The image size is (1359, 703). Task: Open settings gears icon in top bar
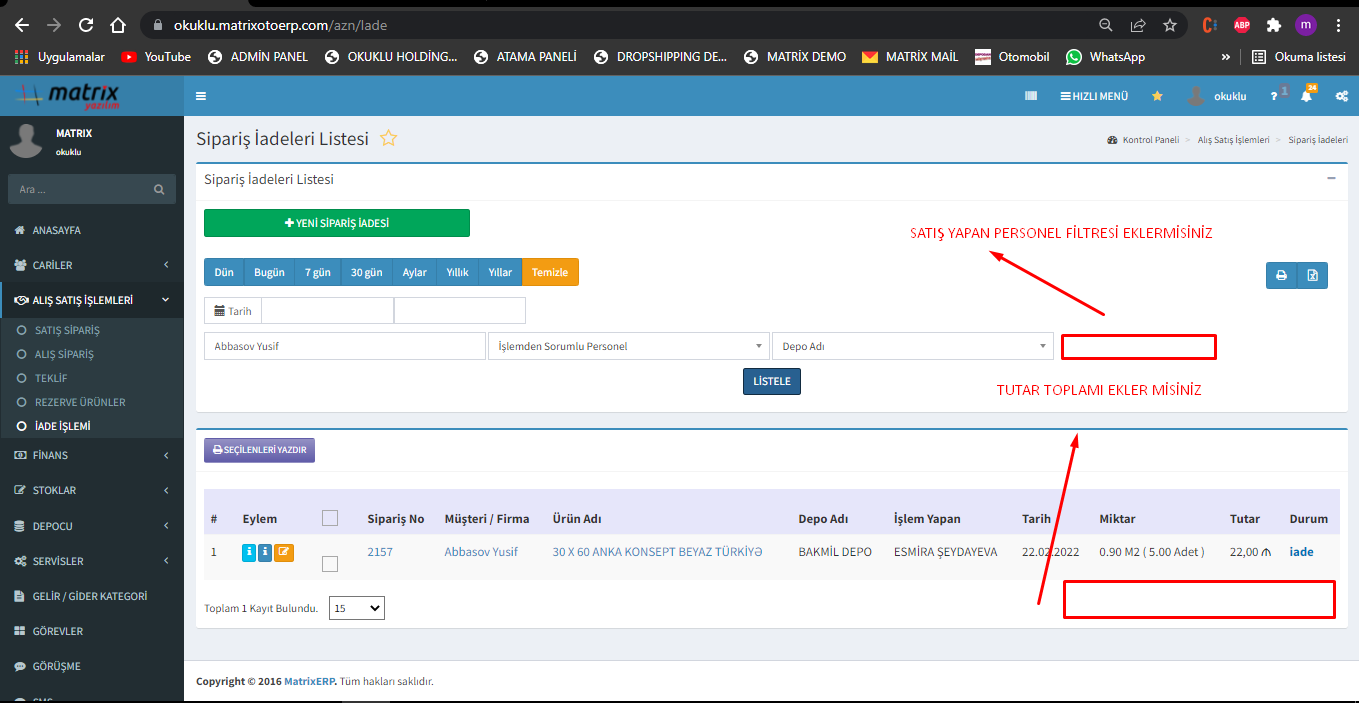point(1341,96)
